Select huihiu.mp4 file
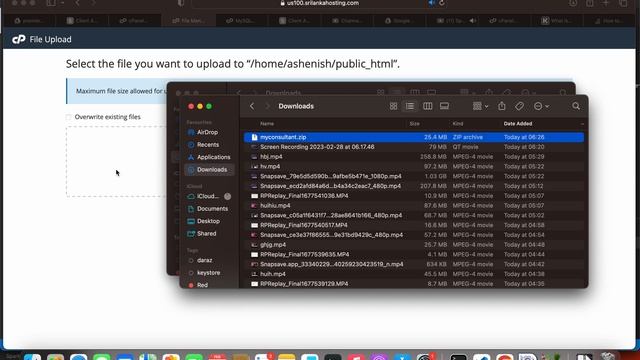Viewport: 640px width, 360px height. [x=414, y=206]
